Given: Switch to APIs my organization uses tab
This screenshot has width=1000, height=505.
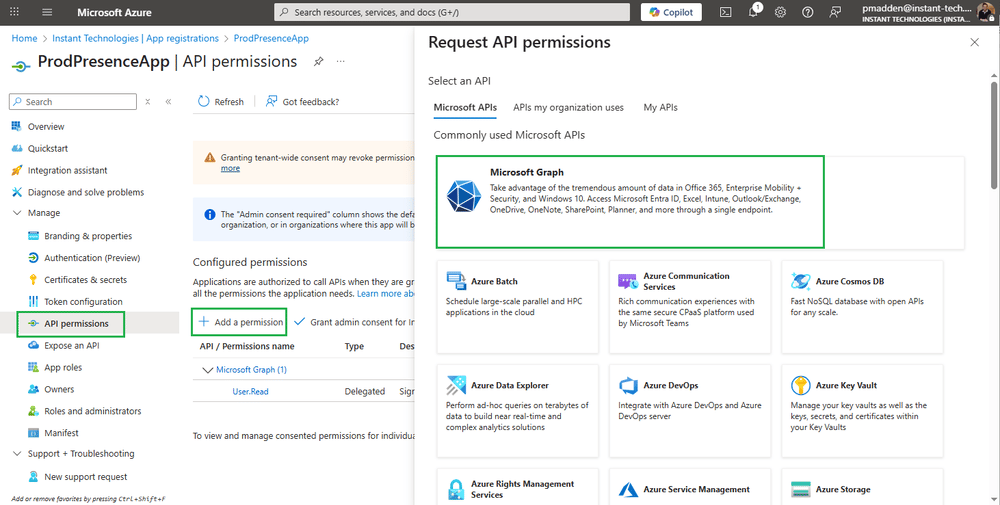Looking at the screenshot, I should pos(568,108).
